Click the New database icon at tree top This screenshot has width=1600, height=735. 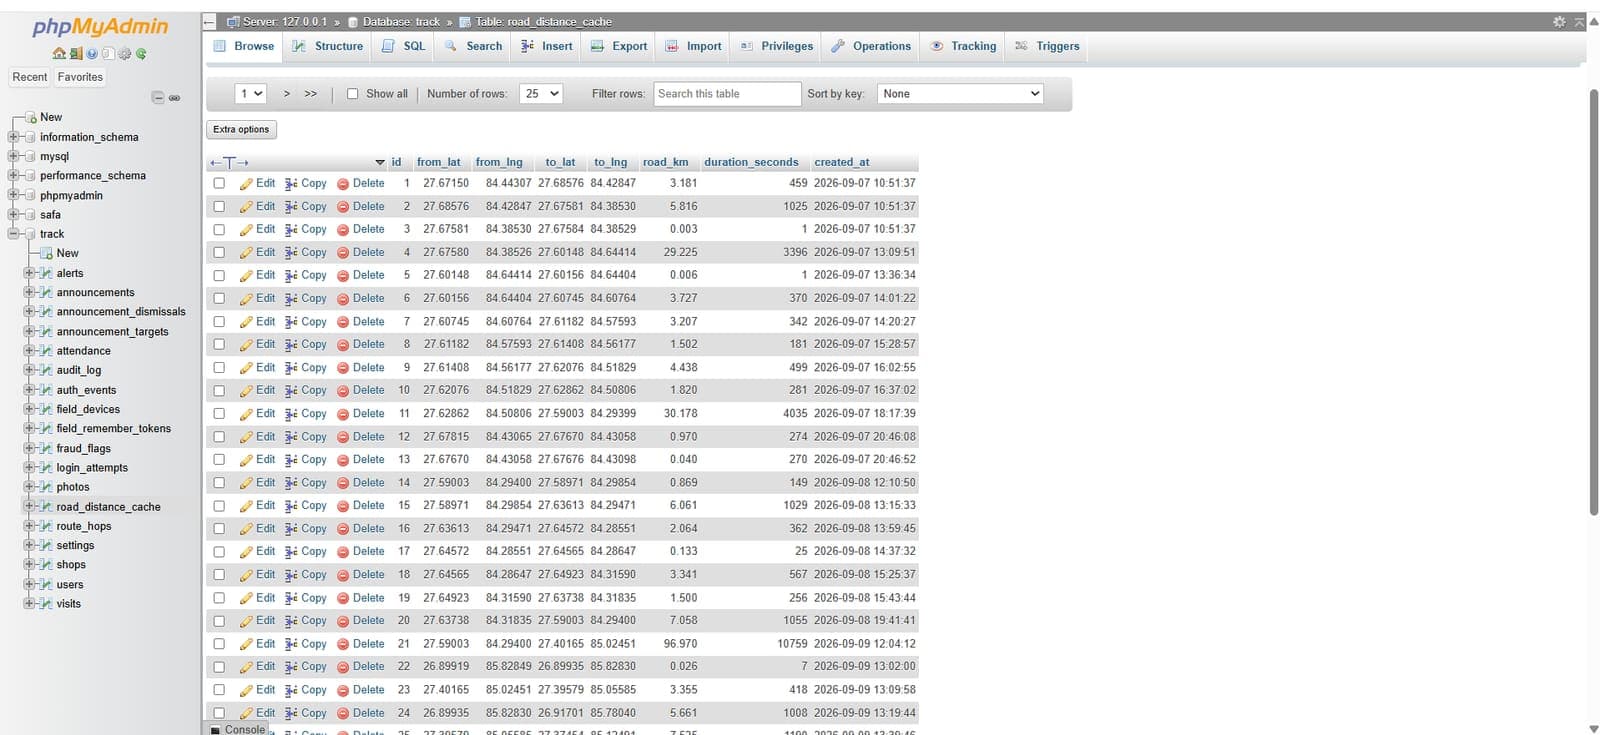click(x=32, y=117)
